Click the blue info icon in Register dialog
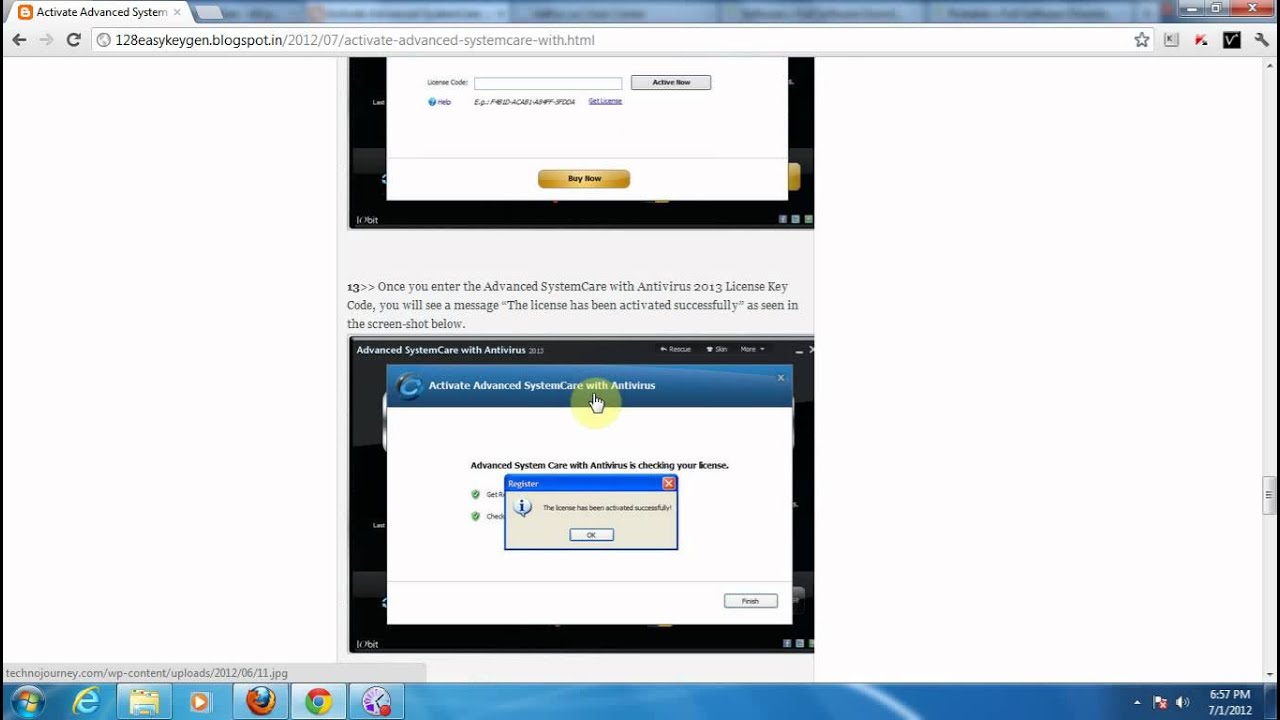The image size is (1280, 720). coord(523,507)
